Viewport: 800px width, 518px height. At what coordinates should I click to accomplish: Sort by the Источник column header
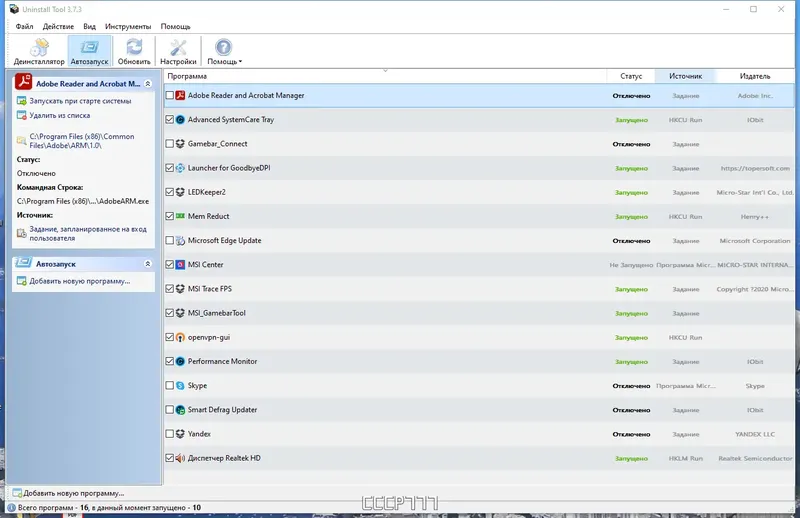(x=685, y=76)
